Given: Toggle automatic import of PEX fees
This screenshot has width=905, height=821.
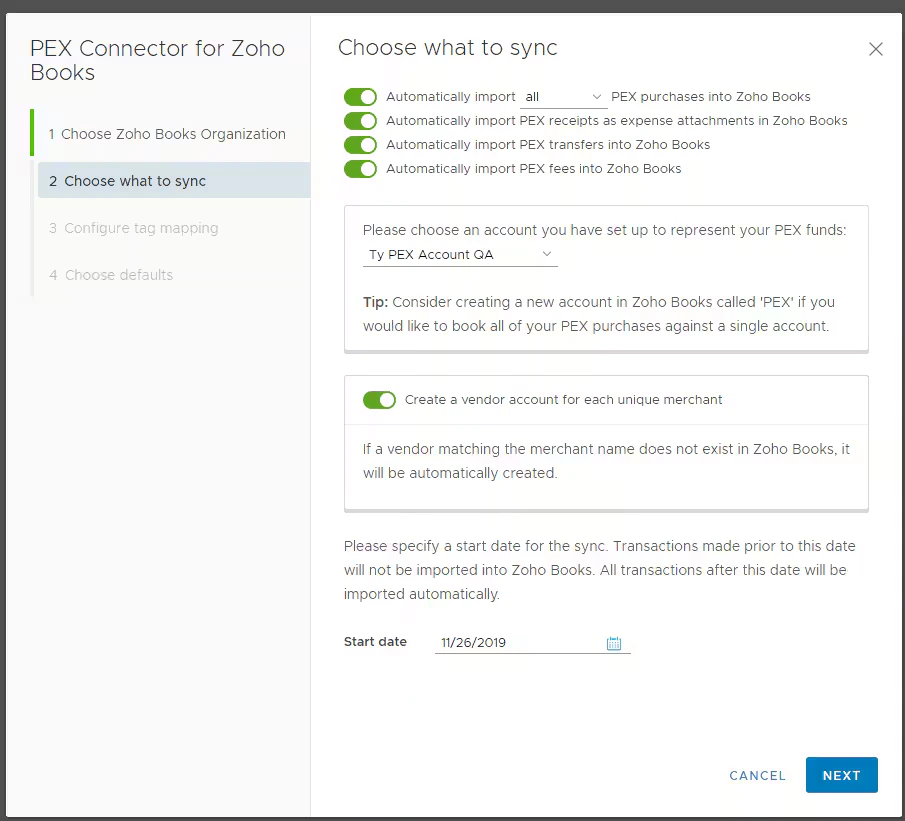Looking at the screenshot, I should (x=360, y=169).
